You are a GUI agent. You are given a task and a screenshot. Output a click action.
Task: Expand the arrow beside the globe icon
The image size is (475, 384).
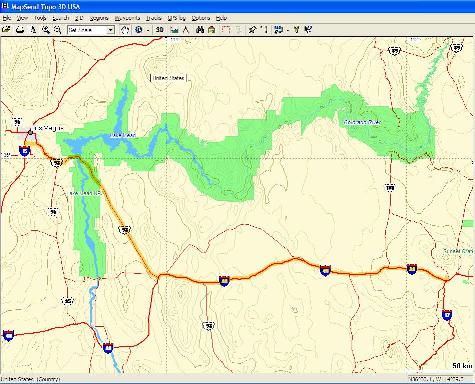(148, 30)
